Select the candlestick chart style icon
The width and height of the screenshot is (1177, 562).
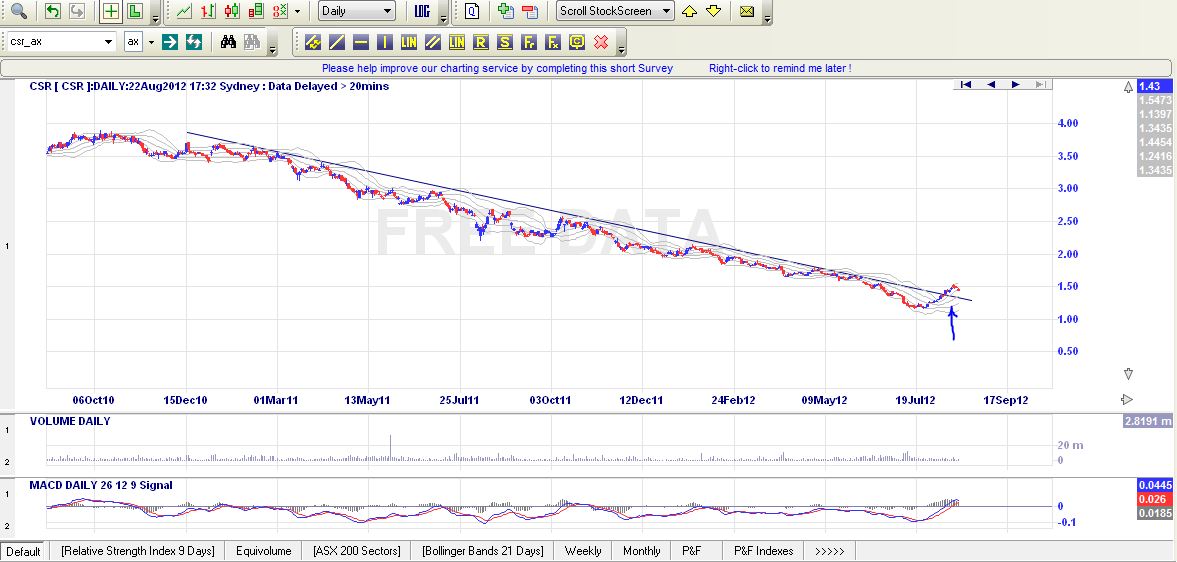click(232, 11)
